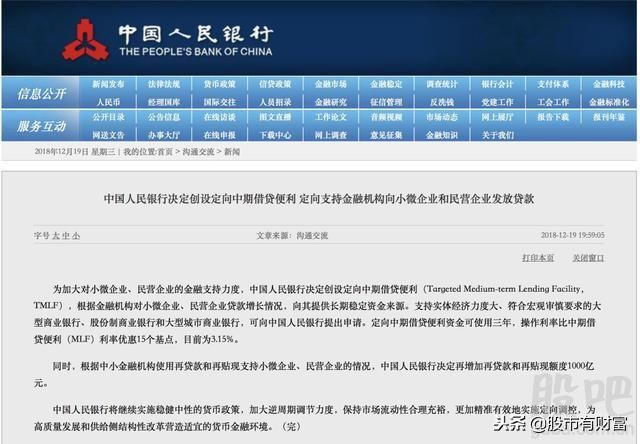Open 图文直播 link
The image size is (640, 444).
click(275, 118)
